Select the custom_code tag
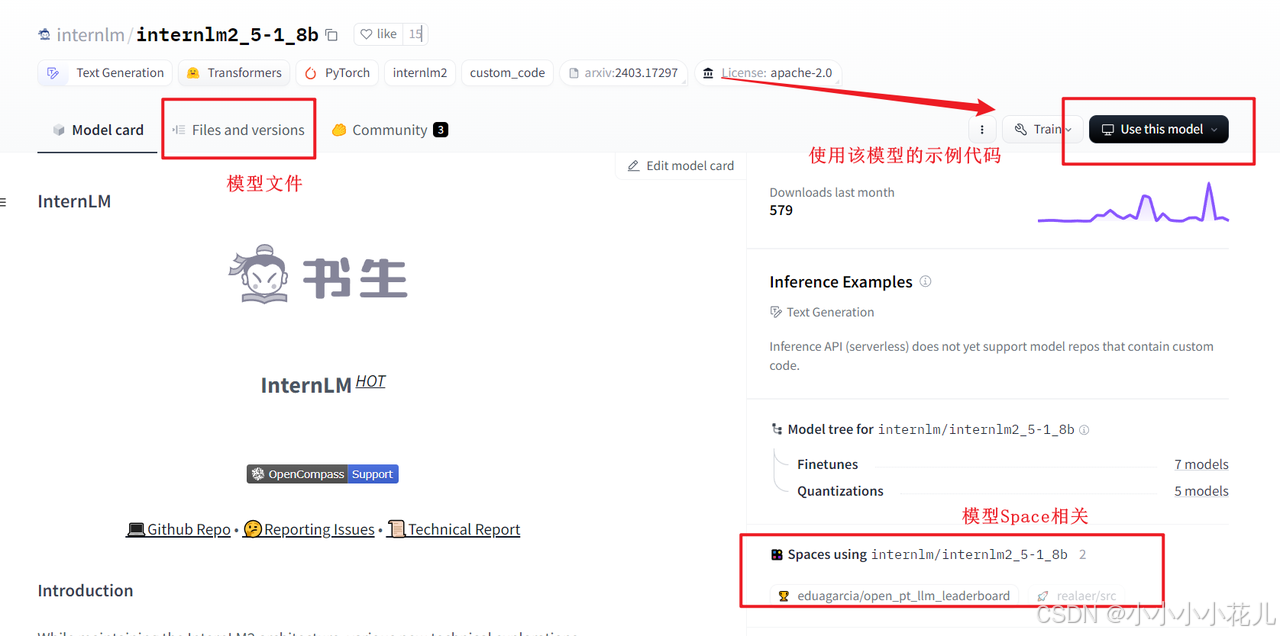Viewport: 1280px width, 636px height. coord(507,72)
